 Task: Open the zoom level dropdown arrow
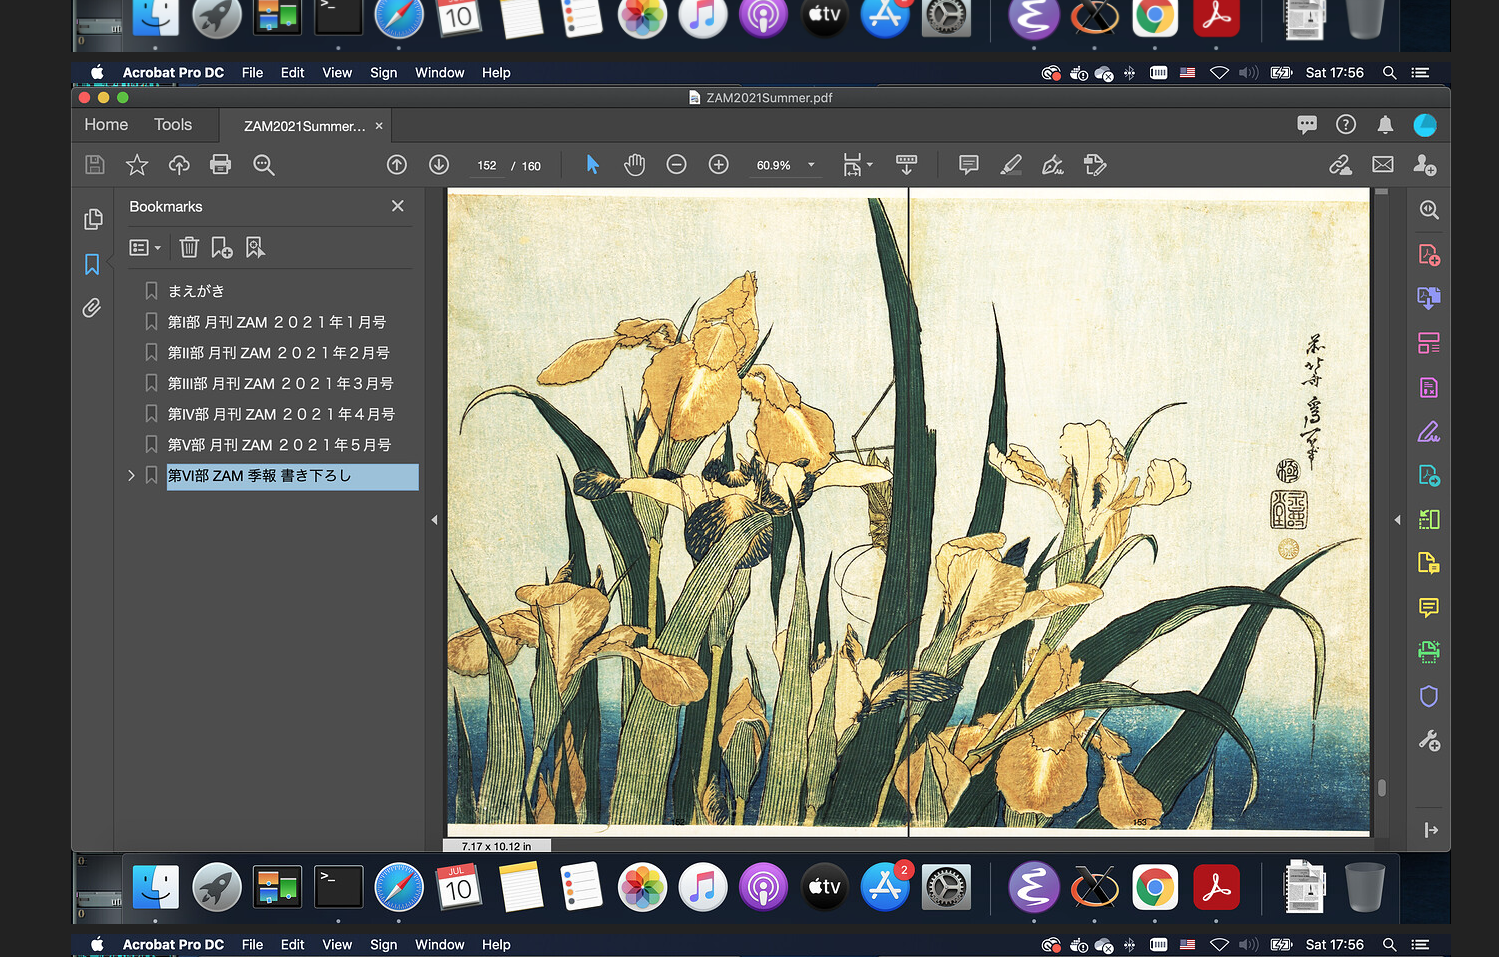[811, 165]
